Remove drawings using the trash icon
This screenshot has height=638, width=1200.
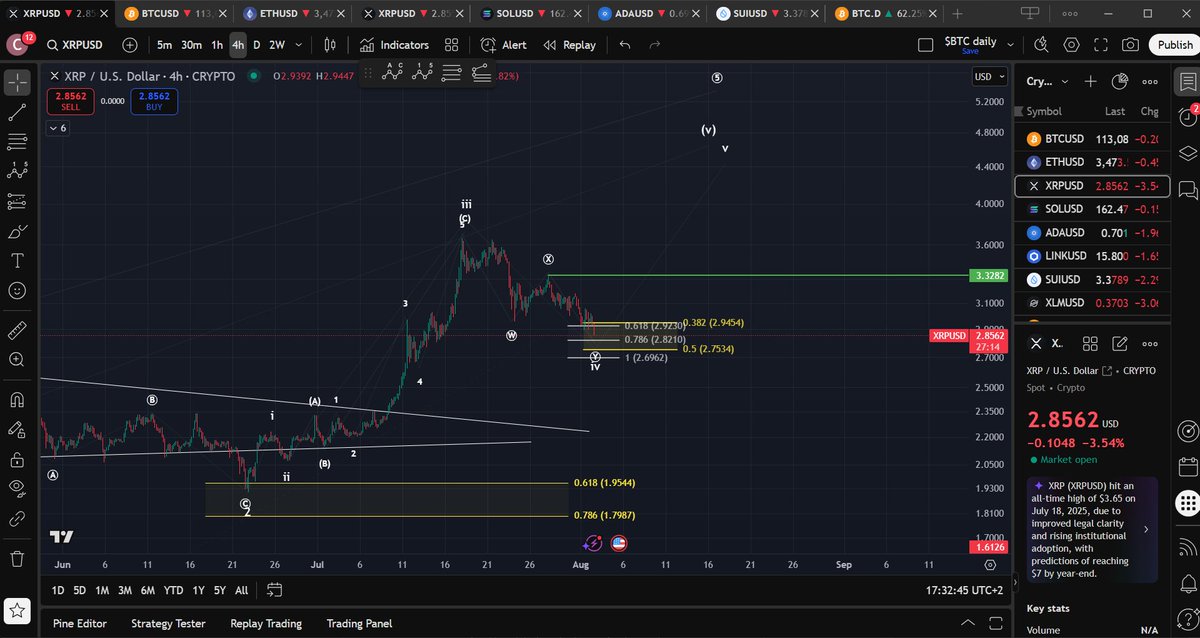tap(17, 558)
